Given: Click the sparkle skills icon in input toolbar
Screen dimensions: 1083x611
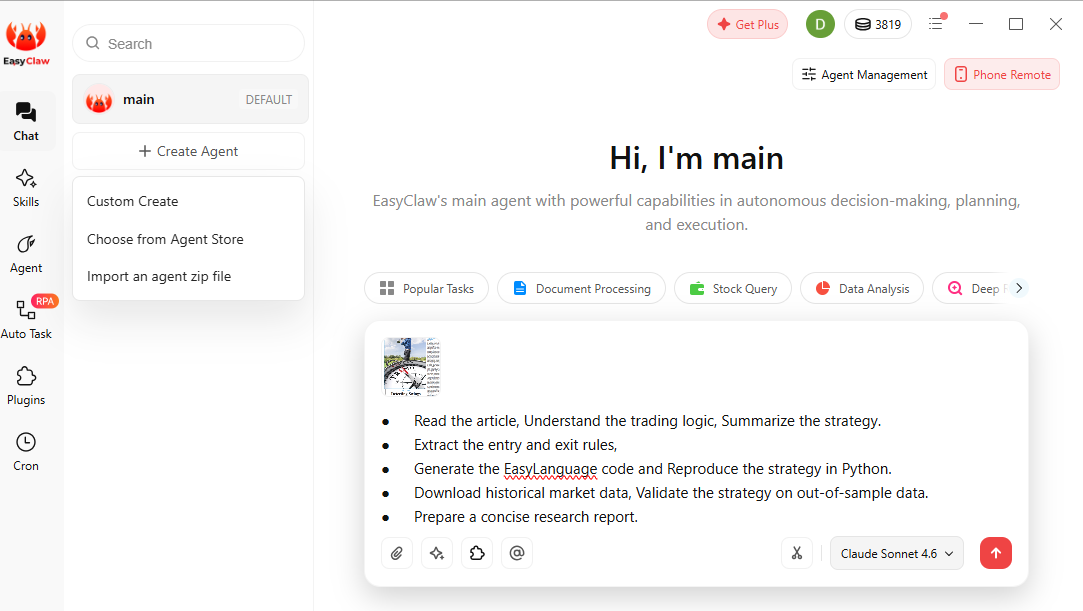Looking at the screenshot, I should (x=437, y=553).
